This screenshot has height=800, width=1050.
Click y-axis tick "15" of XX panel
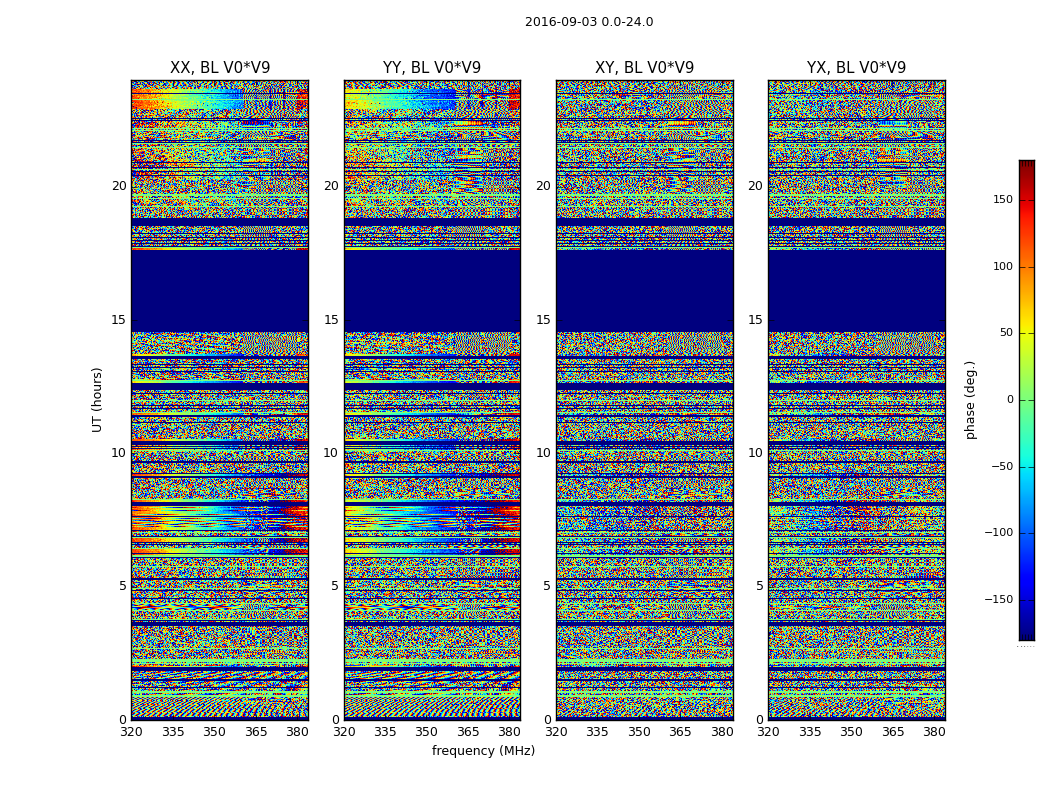(x=119, y=320)
